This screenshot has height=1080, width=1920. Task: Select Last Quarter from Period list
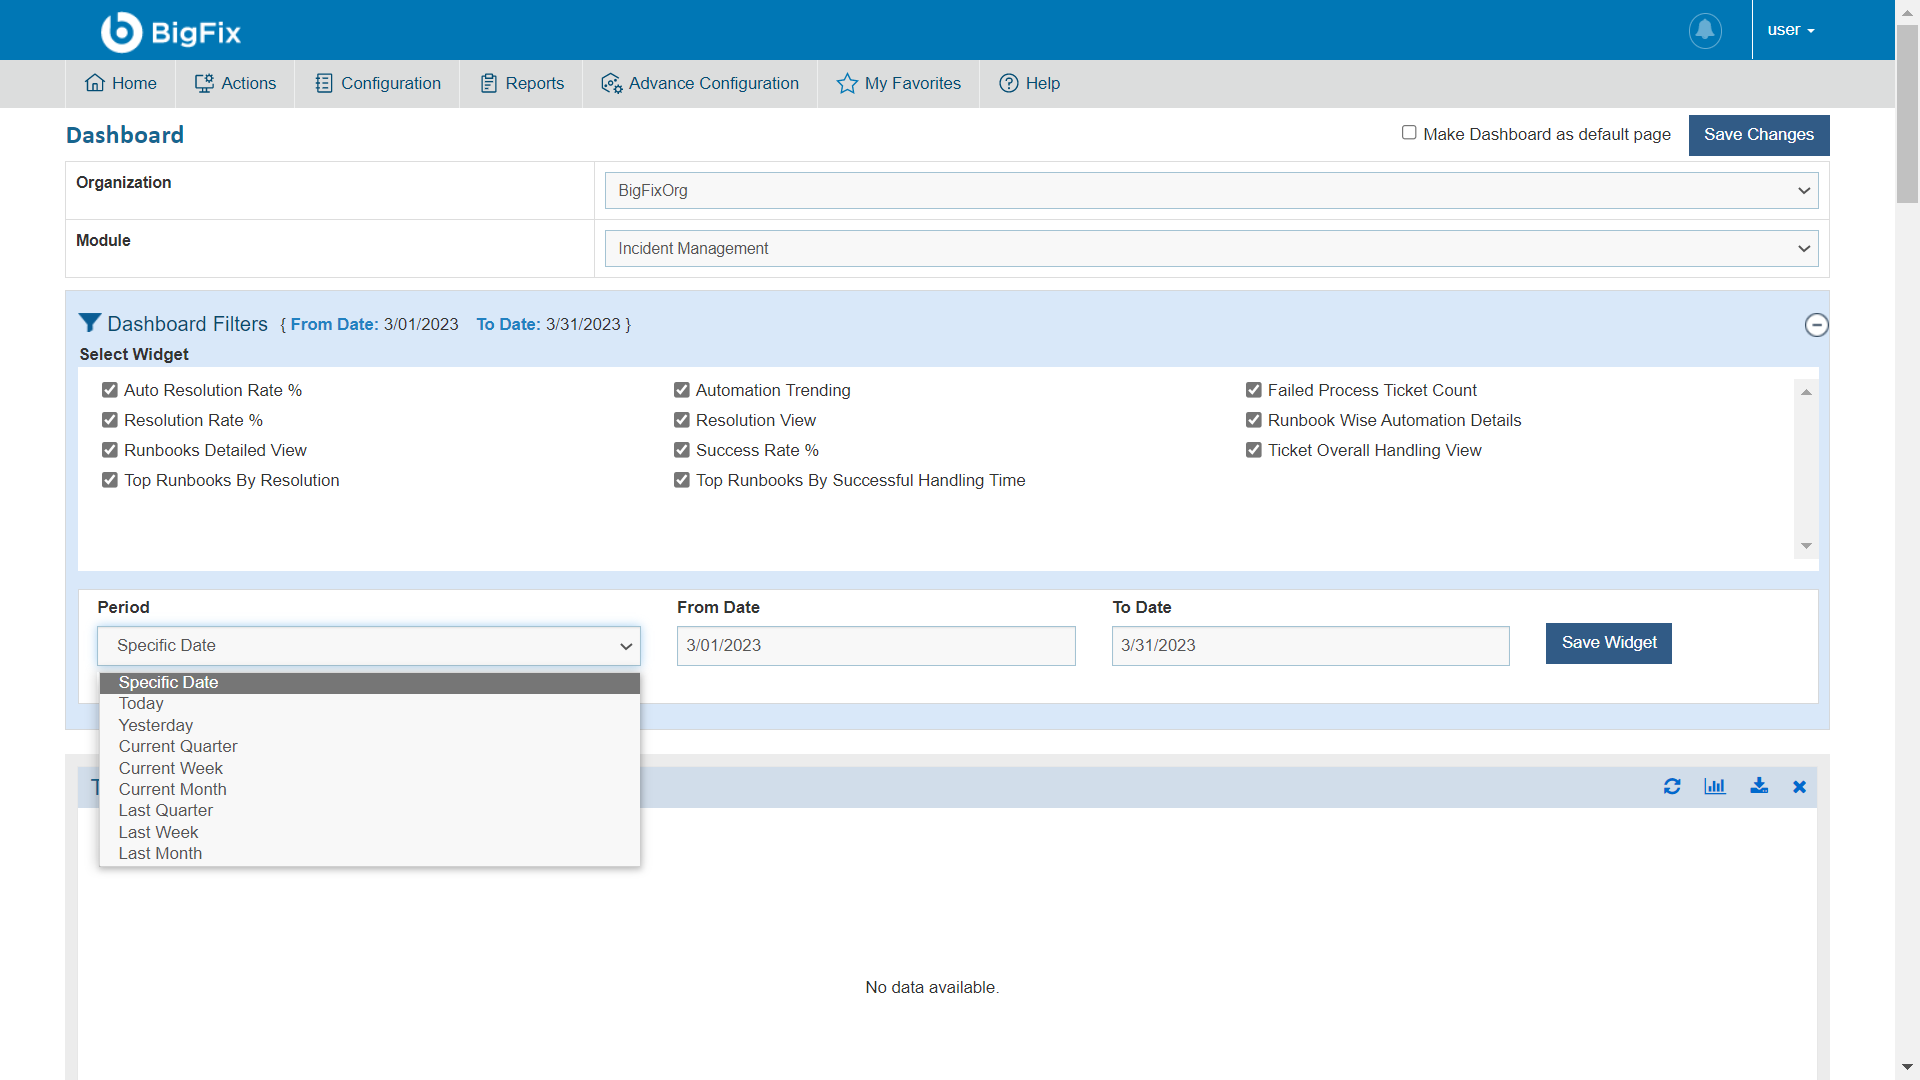(166, 811)
